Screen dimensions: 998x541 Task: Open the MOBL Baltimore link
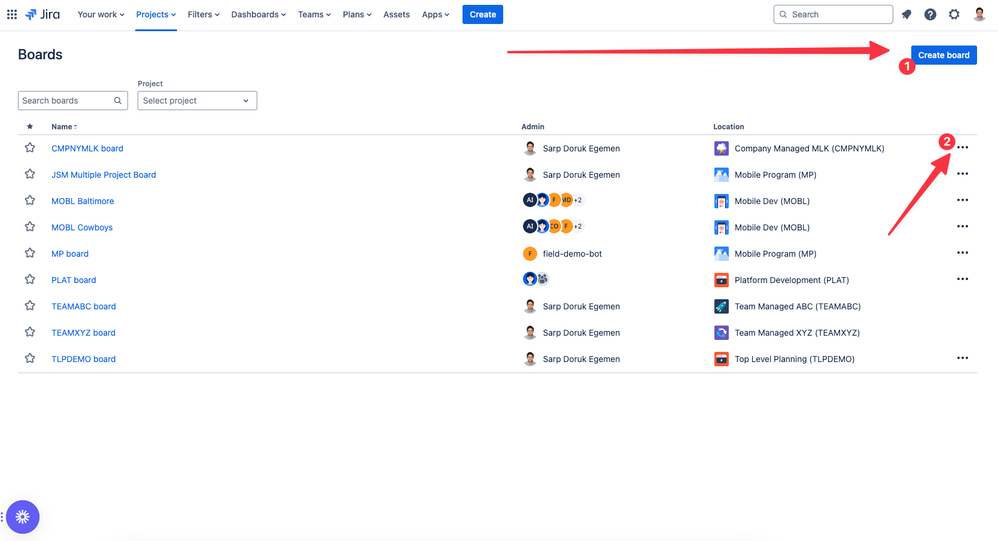[83, 201]
